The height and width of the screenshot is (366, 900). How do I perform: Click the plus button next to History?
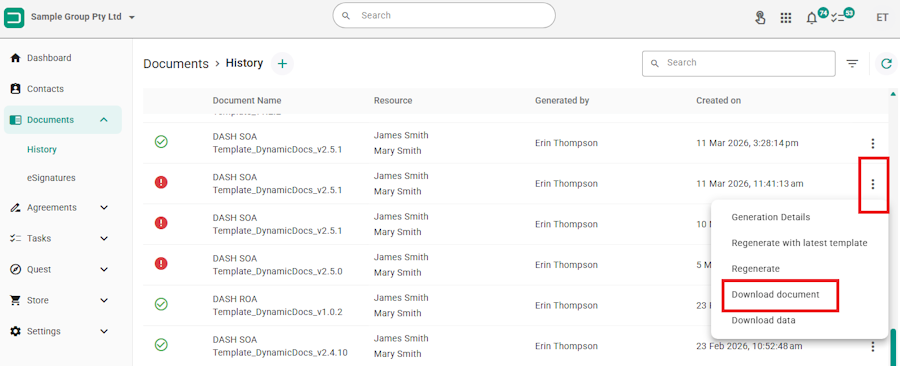tap(282, 64)
